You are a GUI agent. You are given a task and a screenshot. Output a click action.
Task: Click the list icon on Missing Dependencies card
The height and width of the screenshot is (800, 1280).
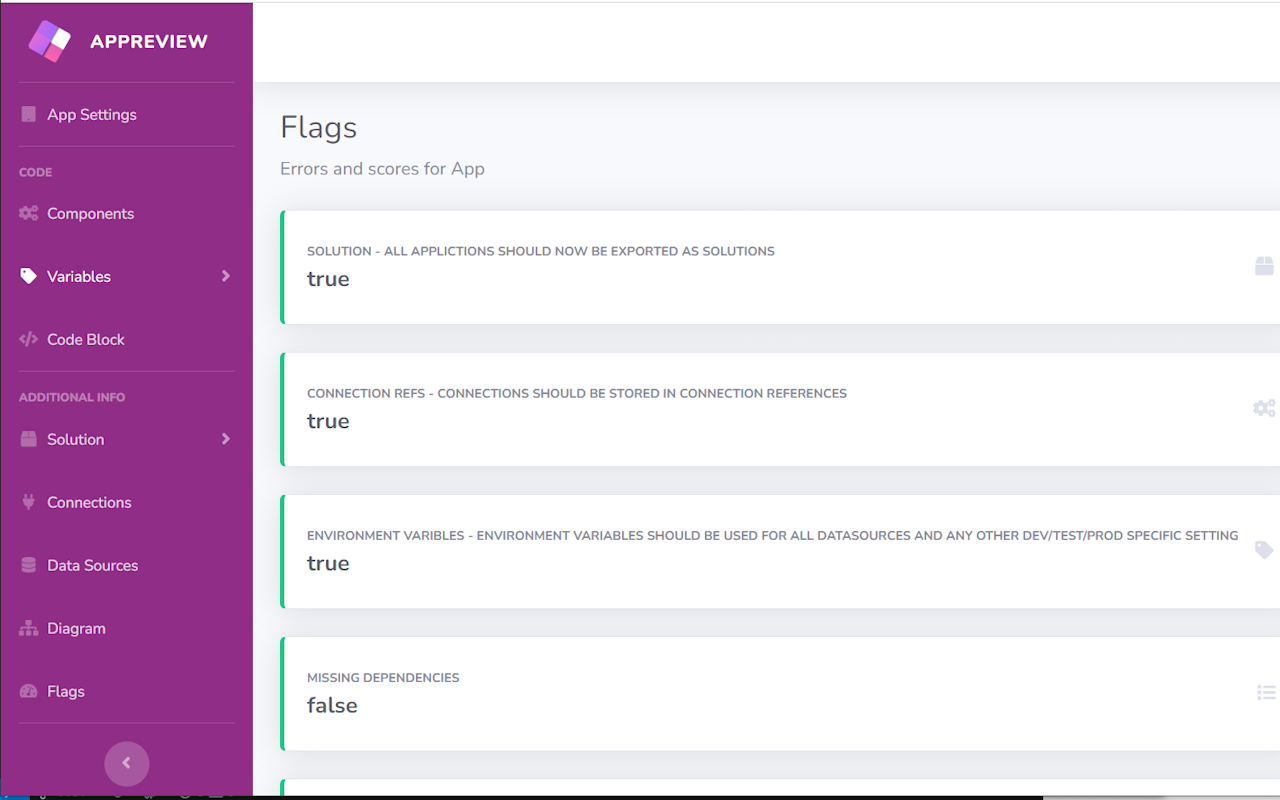click(1266, 692)
